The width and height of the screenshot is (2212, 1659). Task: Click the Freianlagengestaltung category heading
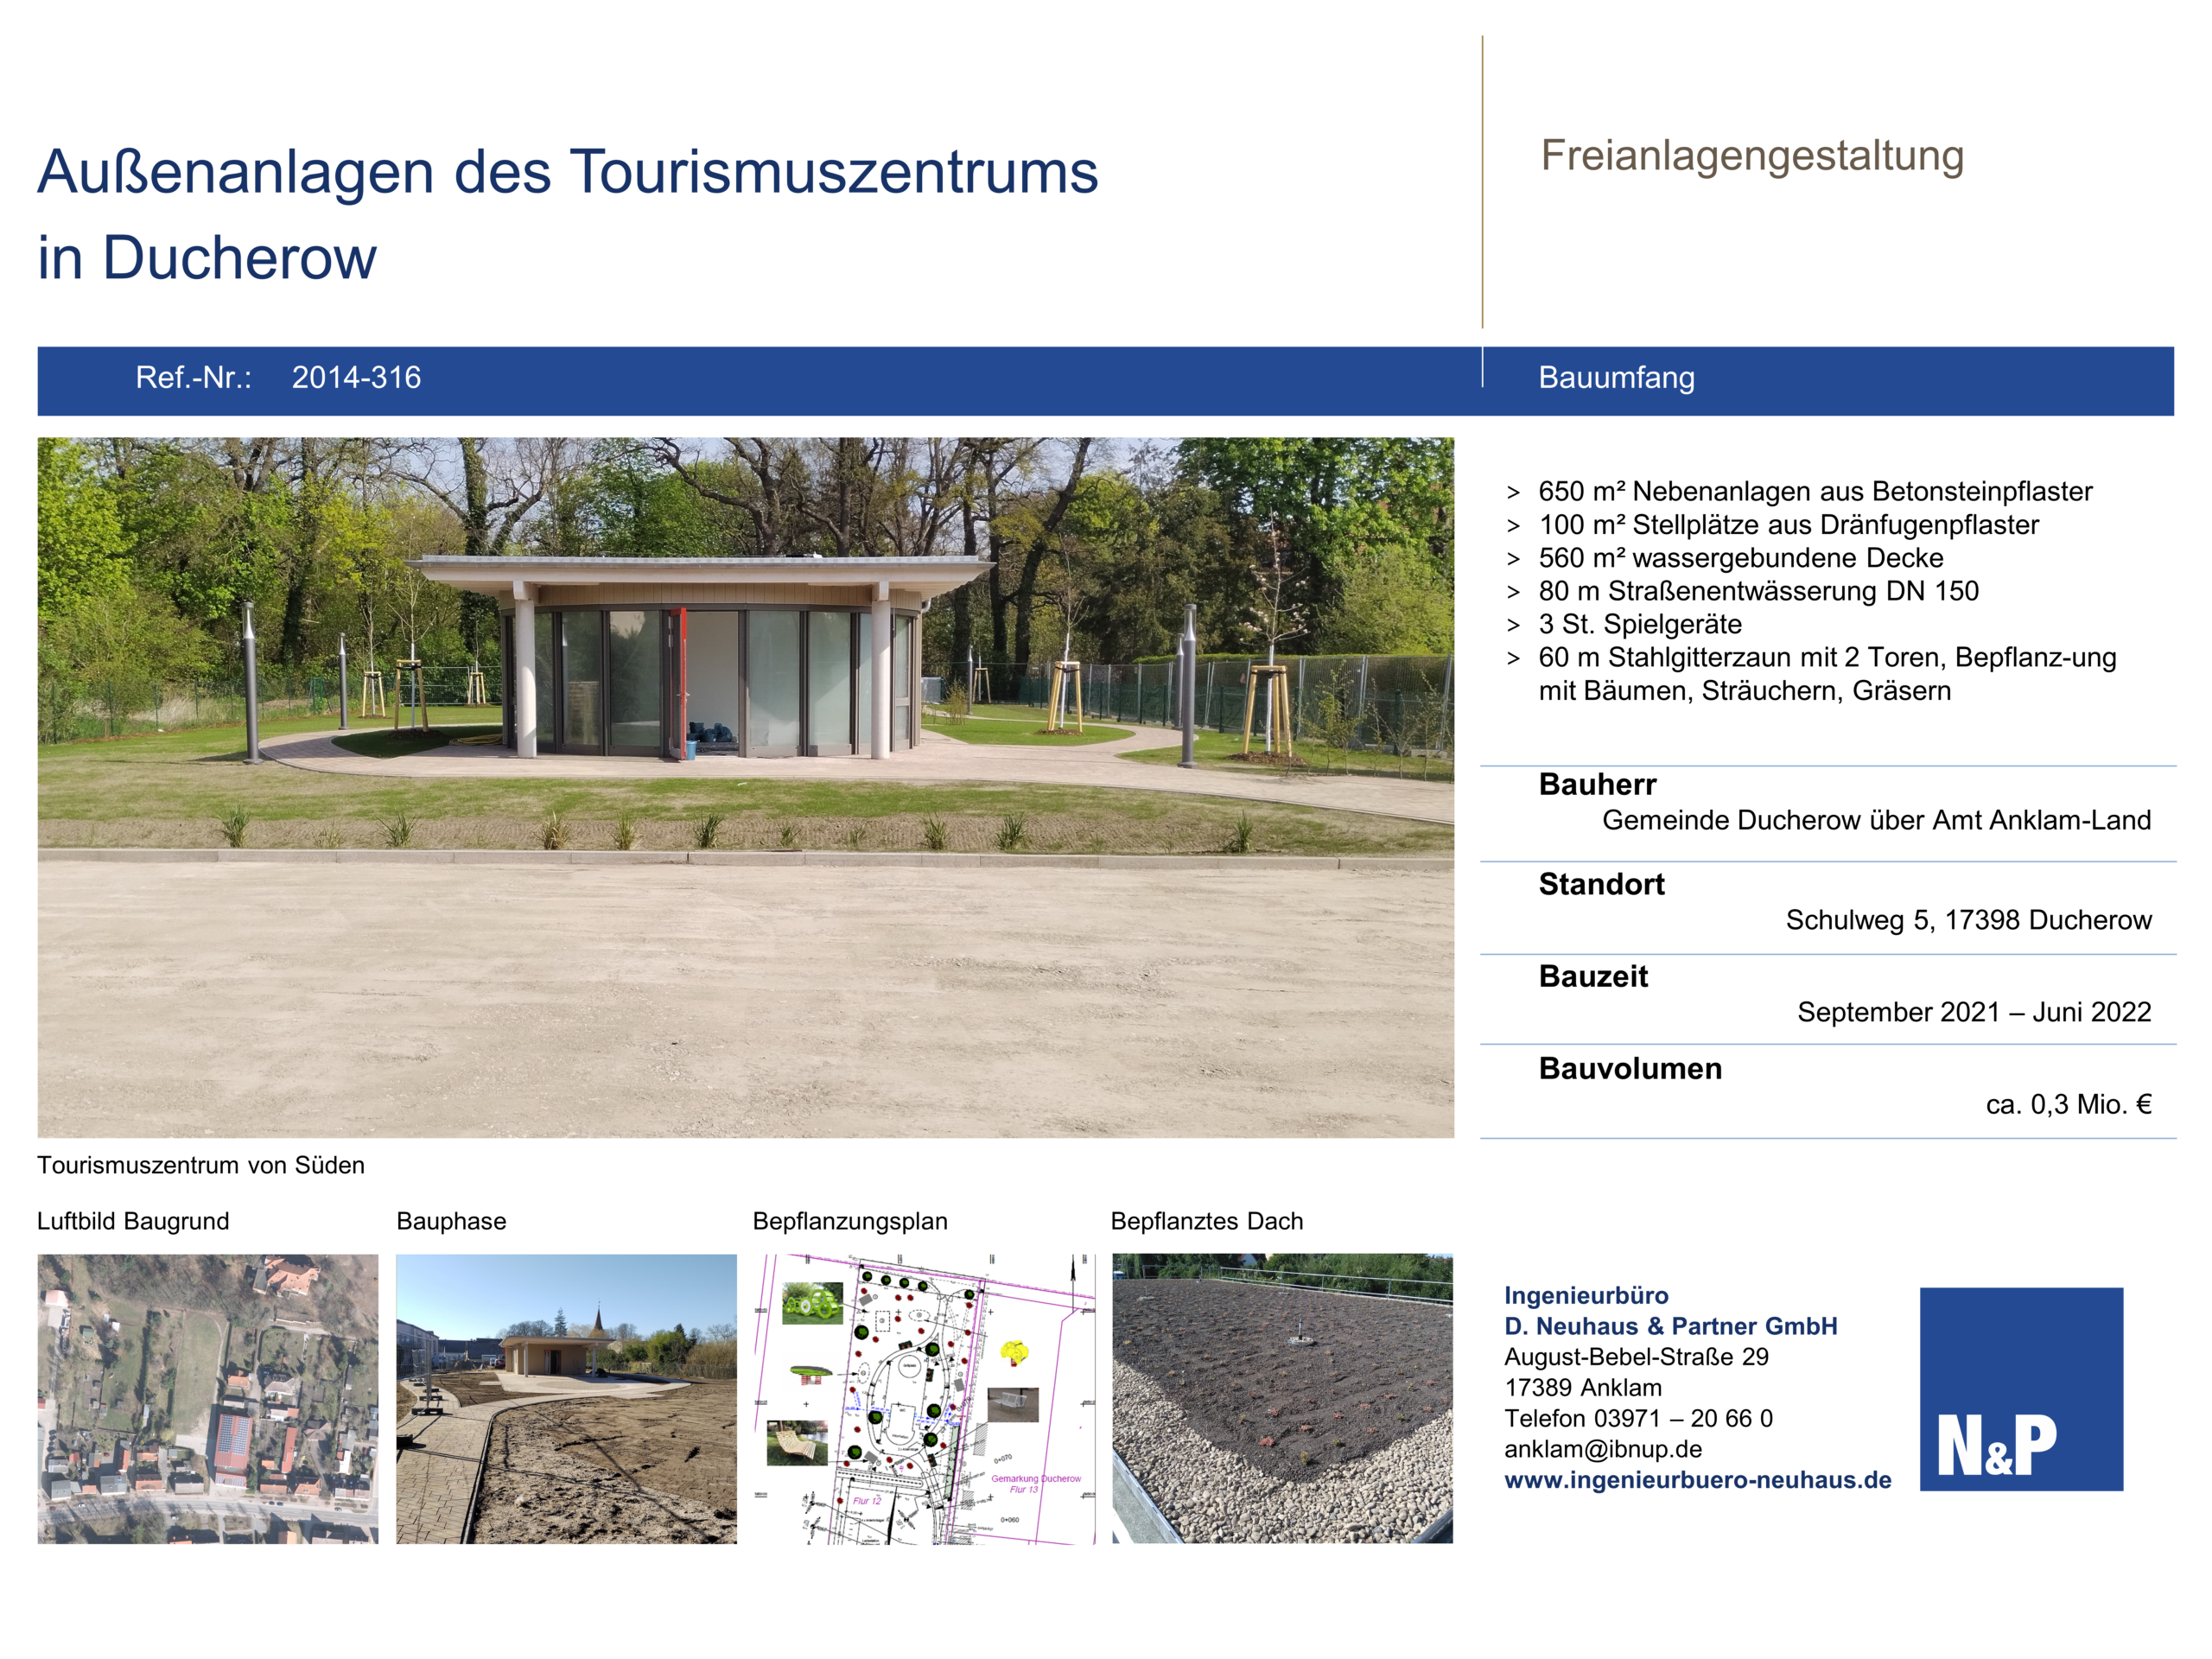[1752, 156]
